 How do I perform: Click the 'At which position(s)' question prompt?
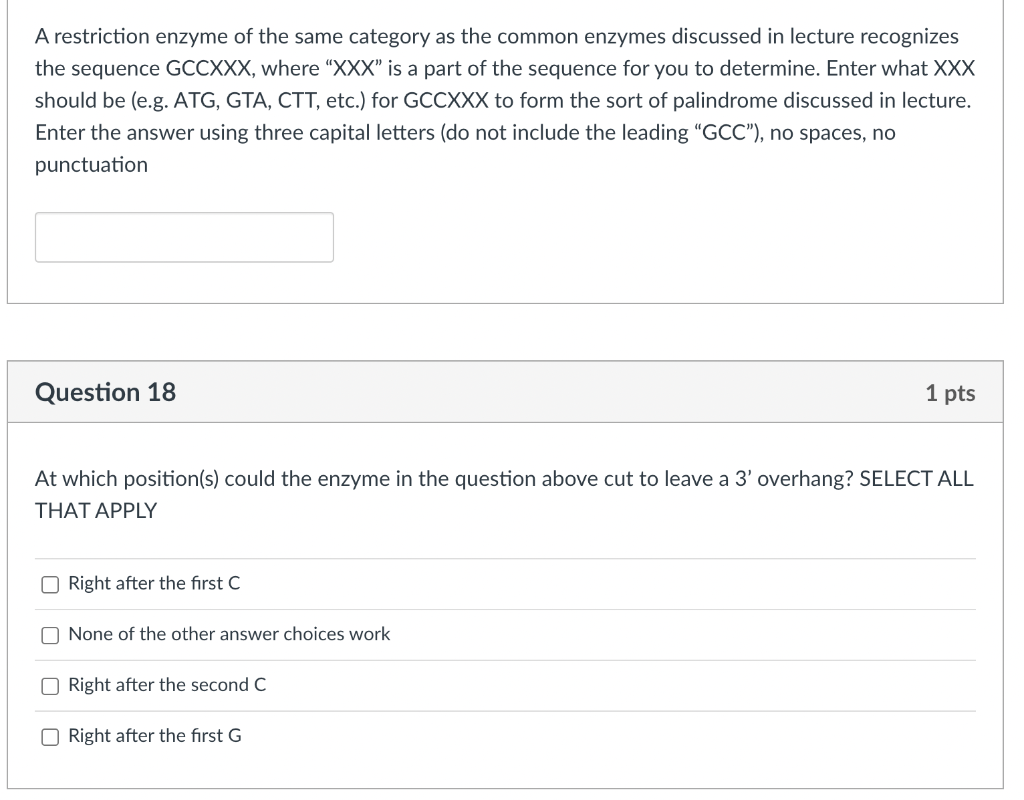point(504,479)
